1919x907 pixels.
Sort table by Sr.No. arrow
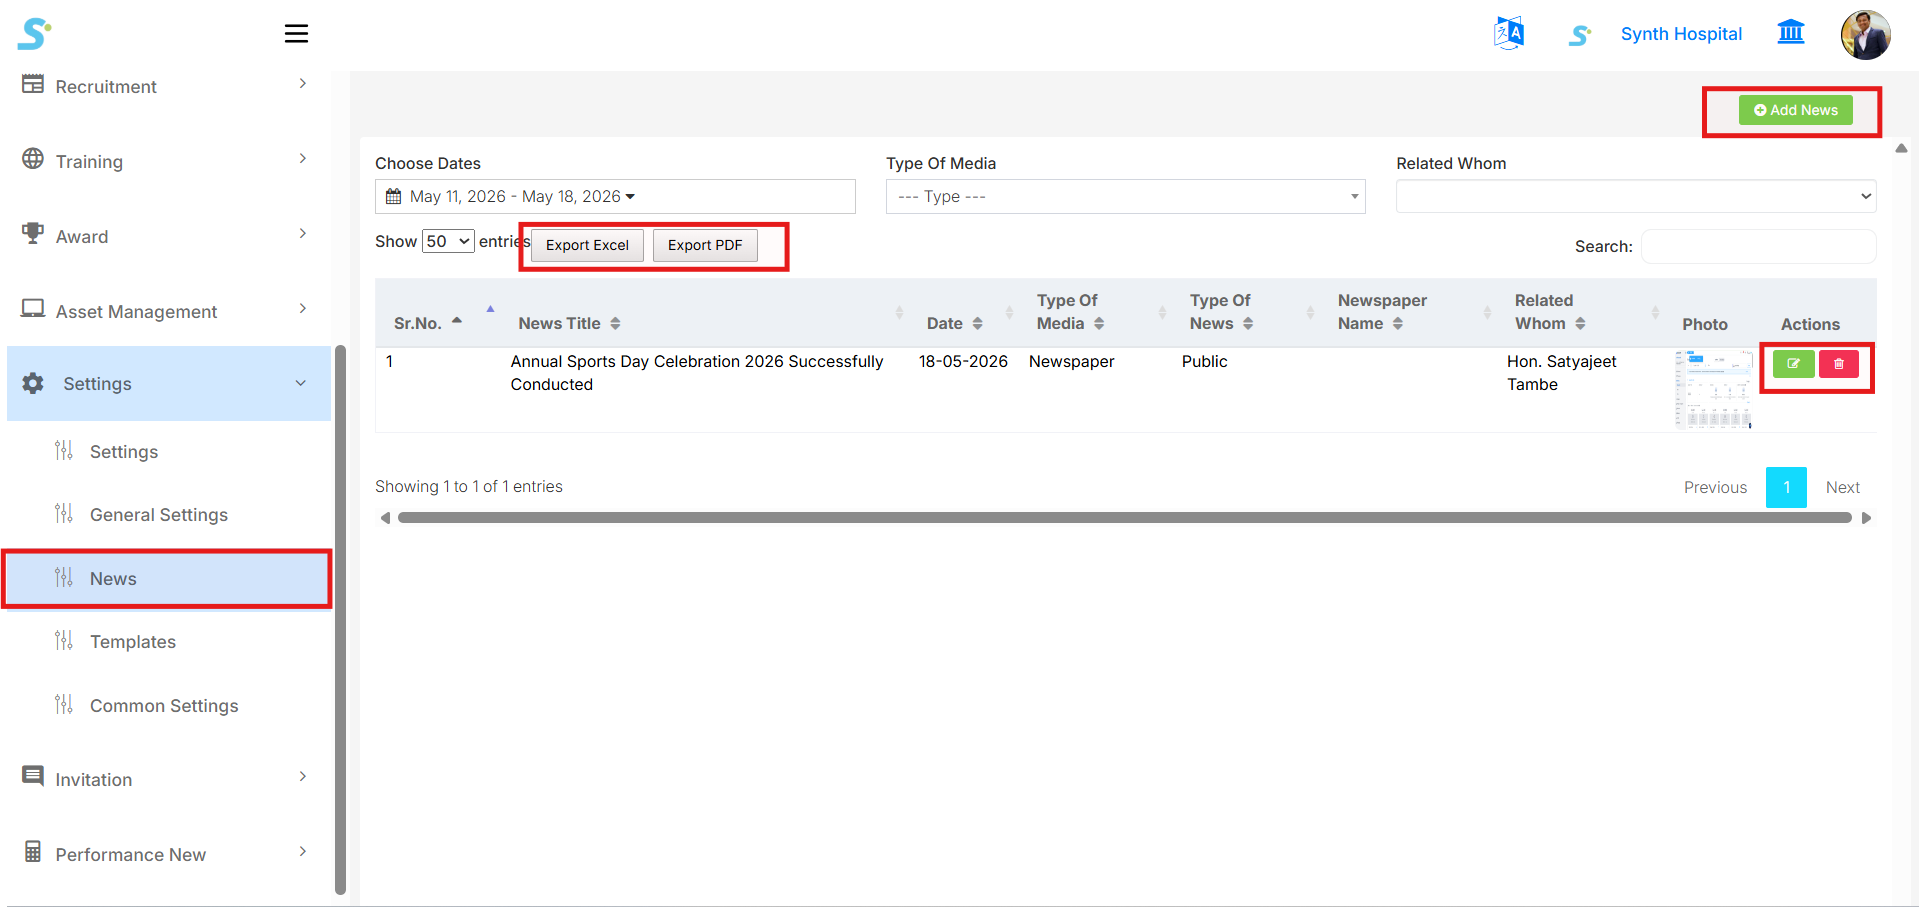tap(457, 321)
